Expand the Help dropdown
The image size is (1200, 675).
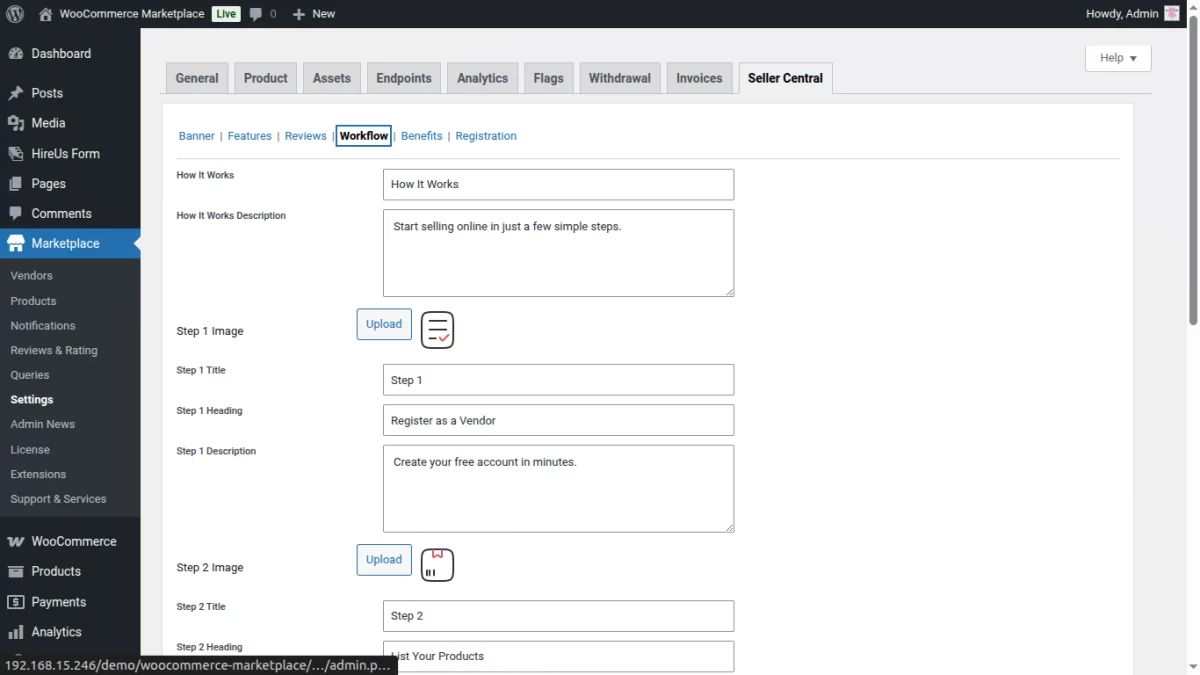point(1117,57)
